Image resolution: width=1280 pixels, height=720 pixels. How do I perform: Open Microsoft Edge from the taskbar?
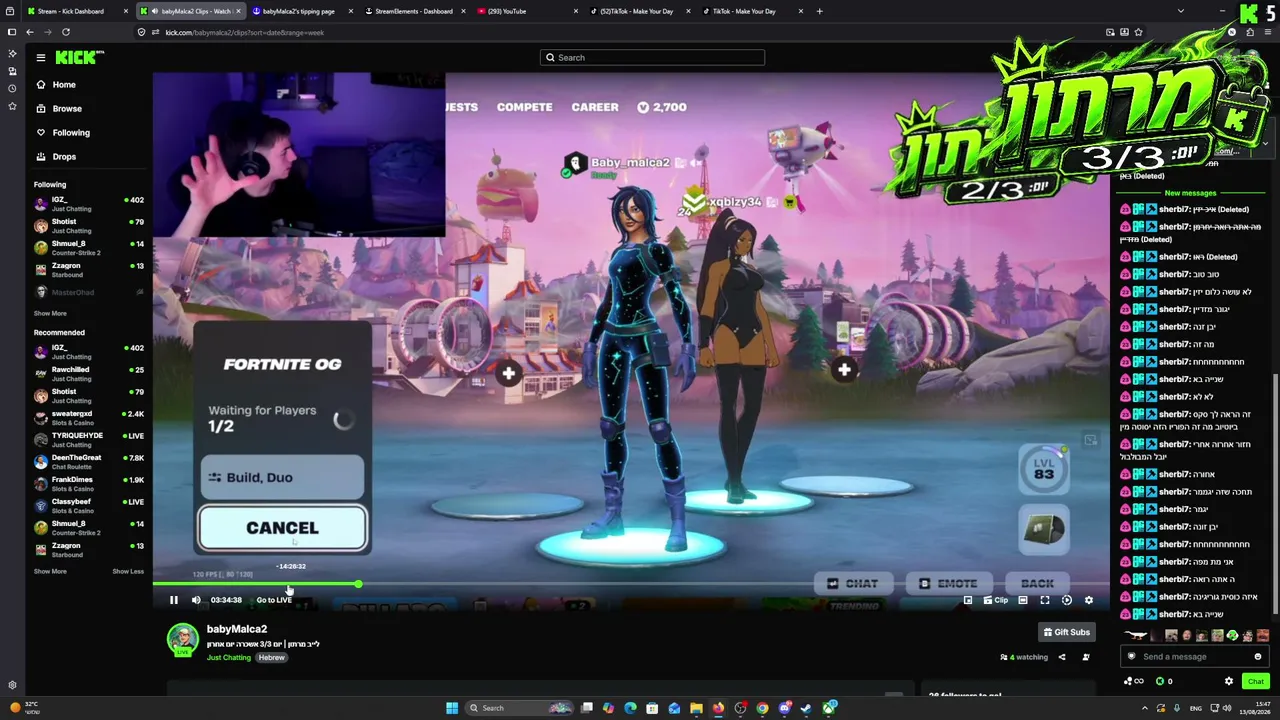[x=630, y=708]
